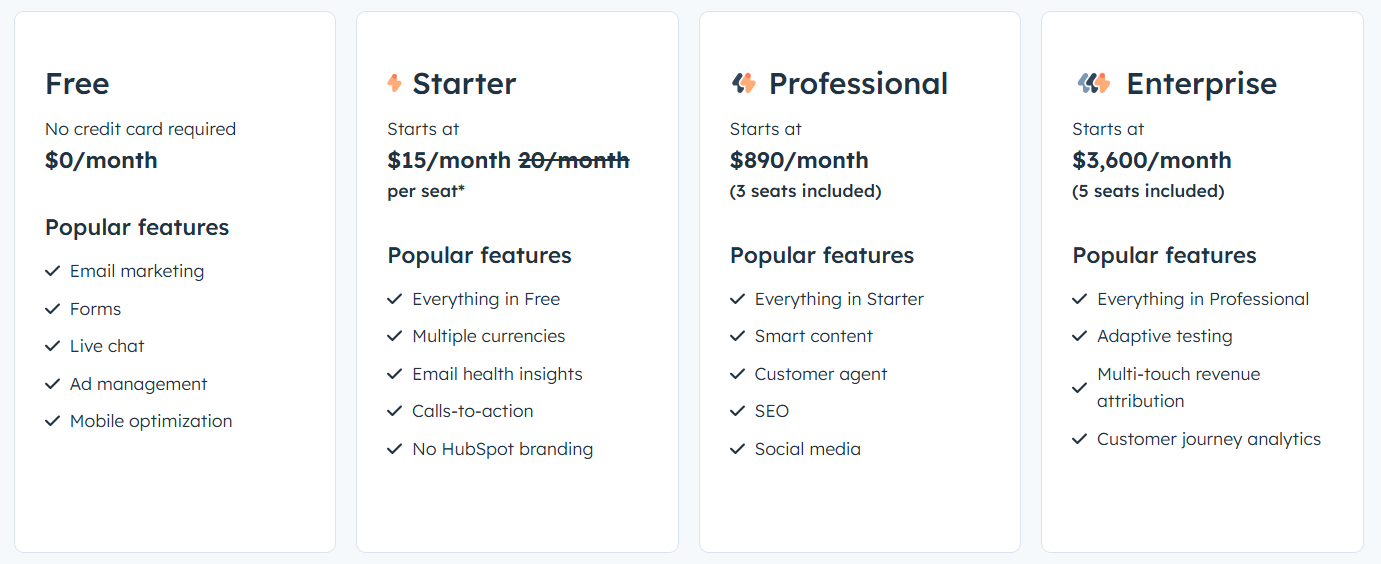This screenshot has width=1381, height=564.
Task: Click the checkmark beside Email marketing
Action: click(x=53, y=271)
